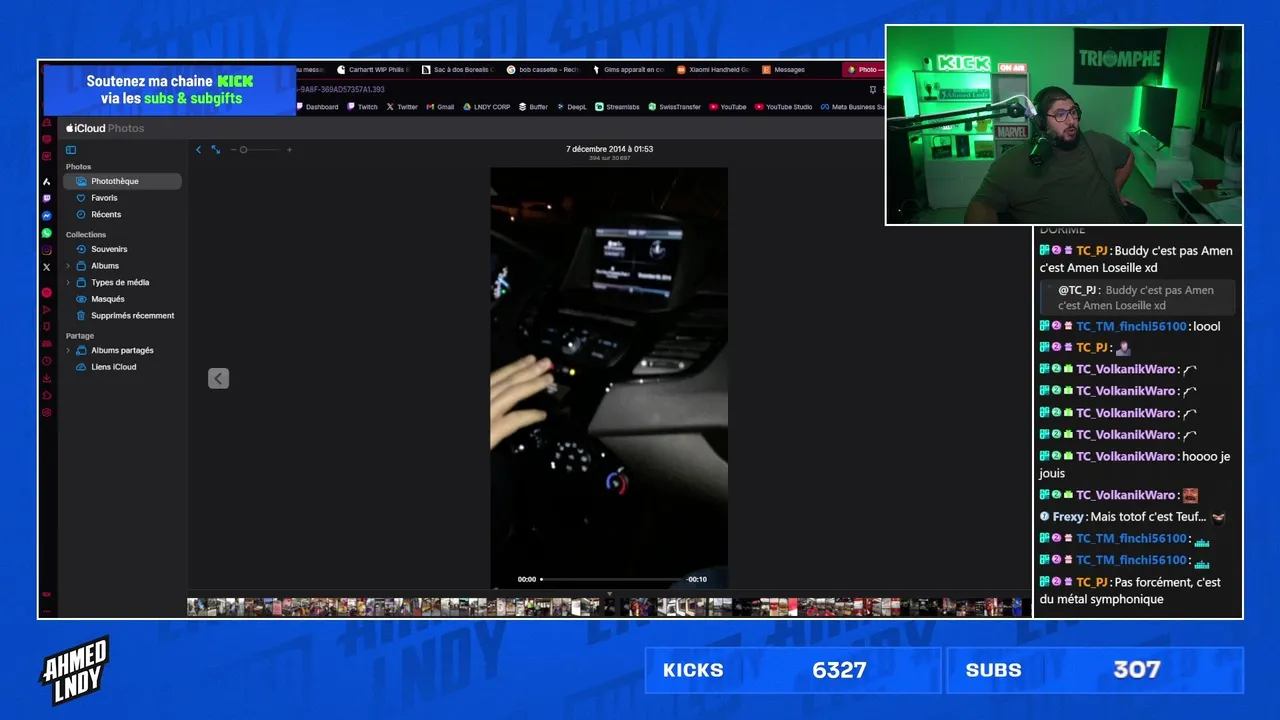This screenshot has width=1280, height=720.
Task: Switch to the Messages browser tab
Action: click(x=783, y=70)
